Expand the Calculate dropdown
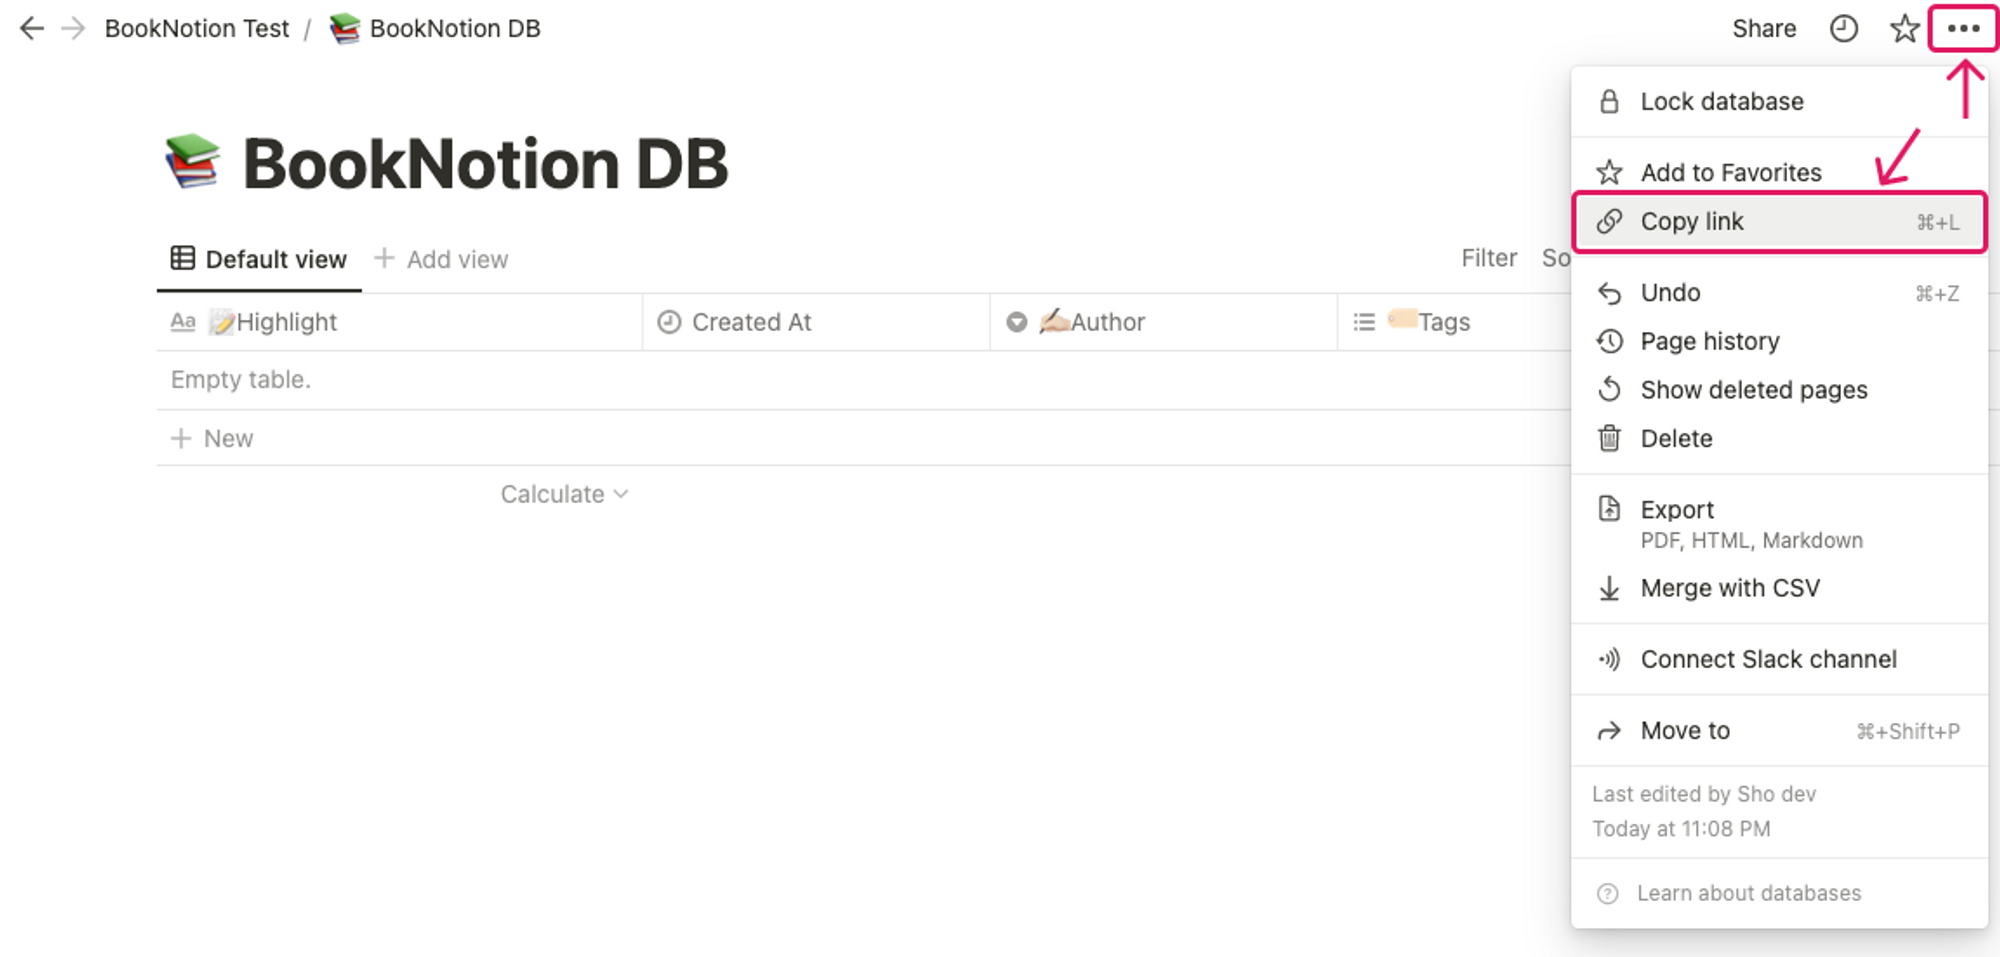This screenshot has height=957, width=2000. coord(565,494)
